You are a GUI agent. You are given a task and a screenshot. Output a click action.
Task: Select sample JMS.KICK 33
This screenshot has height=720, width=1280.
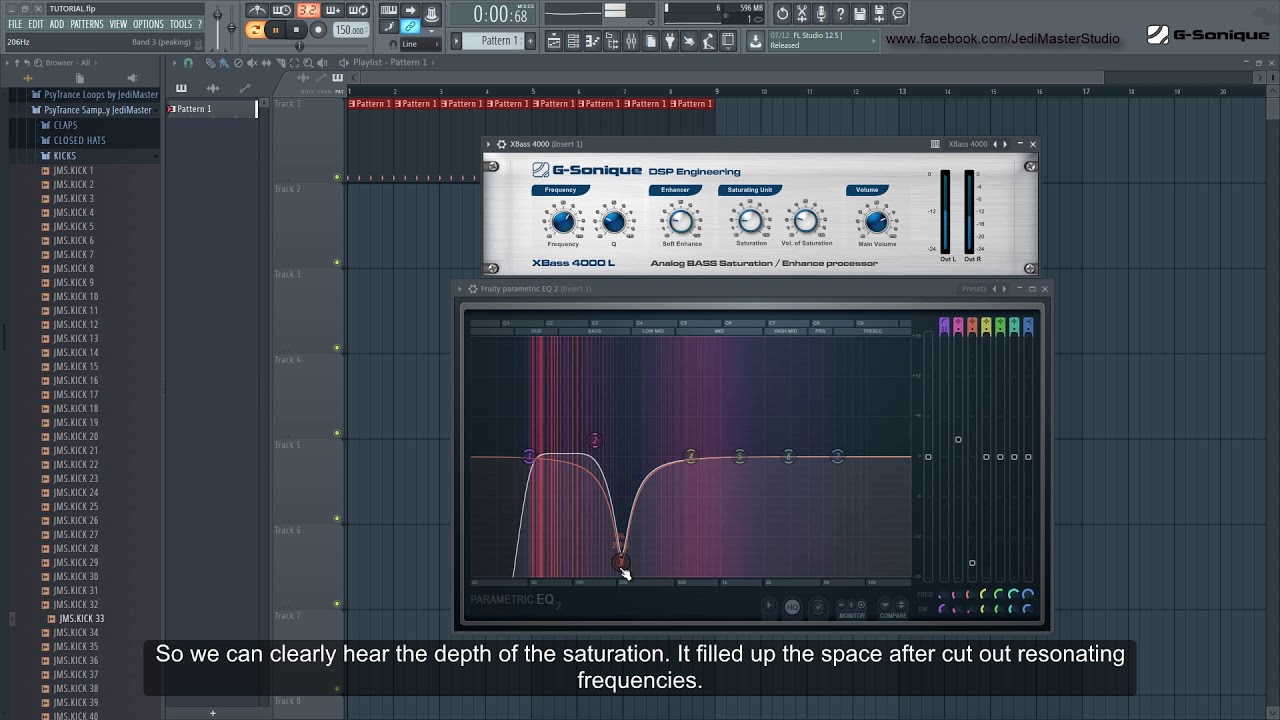81,619
